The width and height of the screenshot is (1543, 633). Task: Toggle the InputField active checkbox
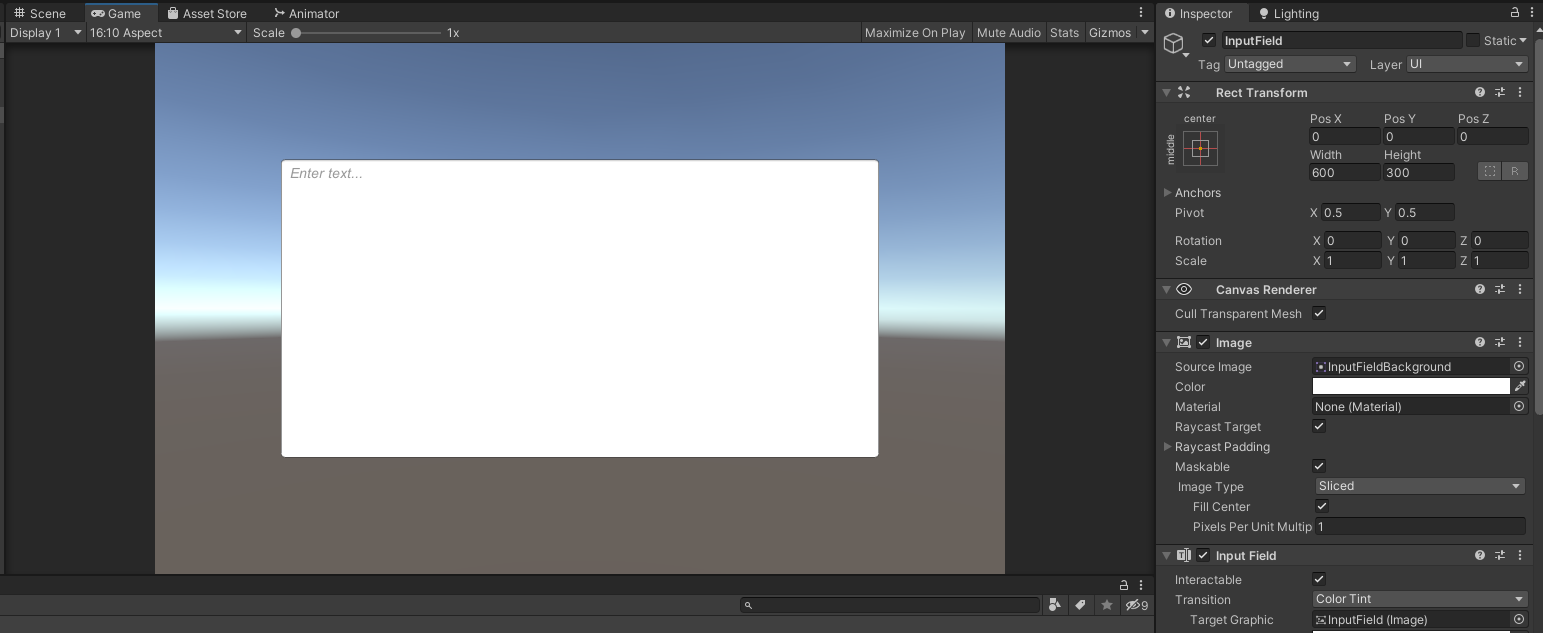[x=1209, y=40]
